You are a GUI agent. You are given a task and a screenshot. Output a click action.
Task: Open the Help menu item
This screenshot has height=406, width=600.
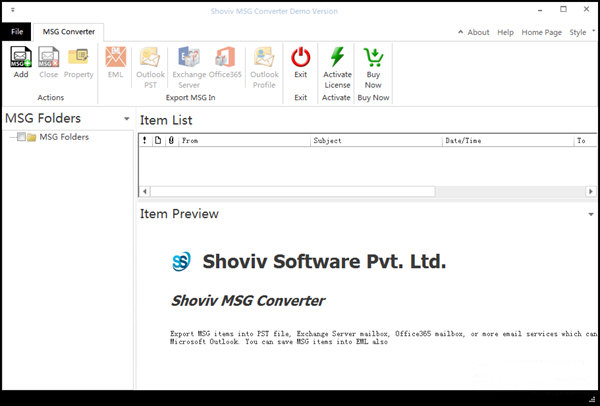pyautogui.click(x=505, y=33)
